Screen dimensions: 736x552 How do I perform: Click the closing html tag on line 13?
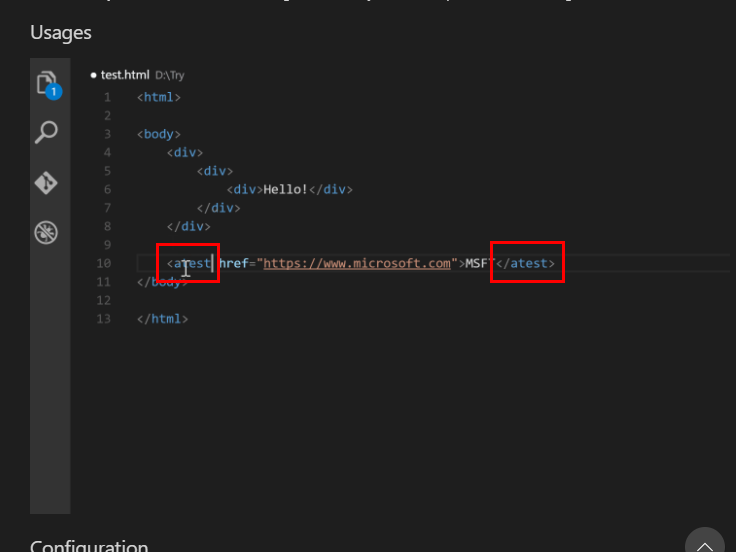click(162, 319)
